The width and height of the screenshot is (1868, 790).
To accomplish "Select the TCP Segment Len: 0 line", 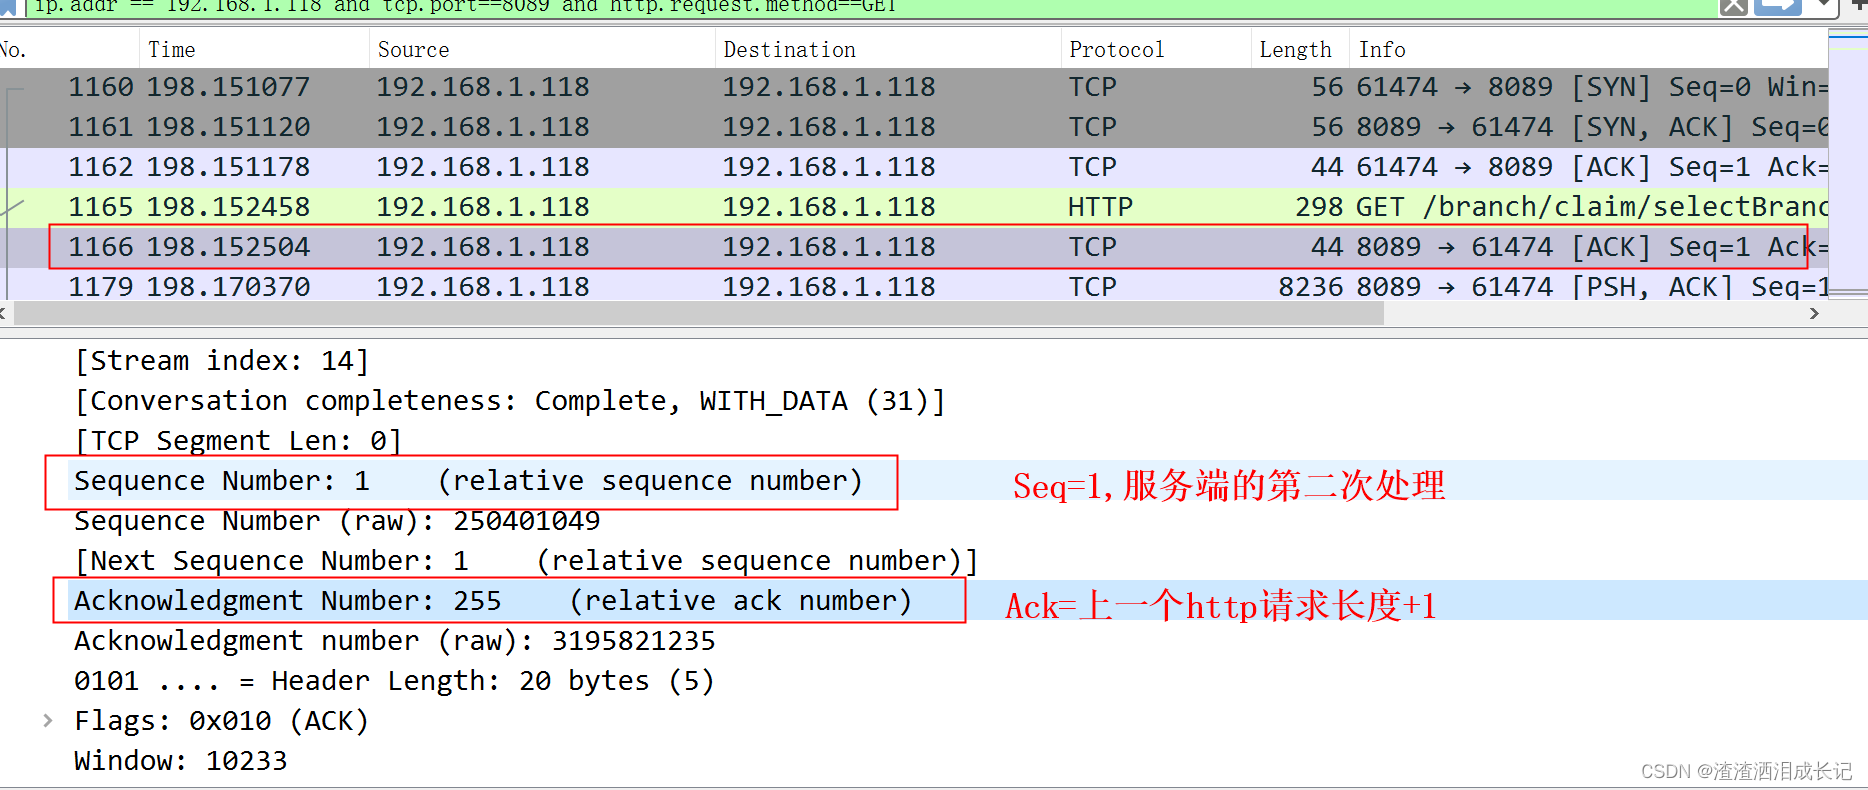I will coord(238,440).
